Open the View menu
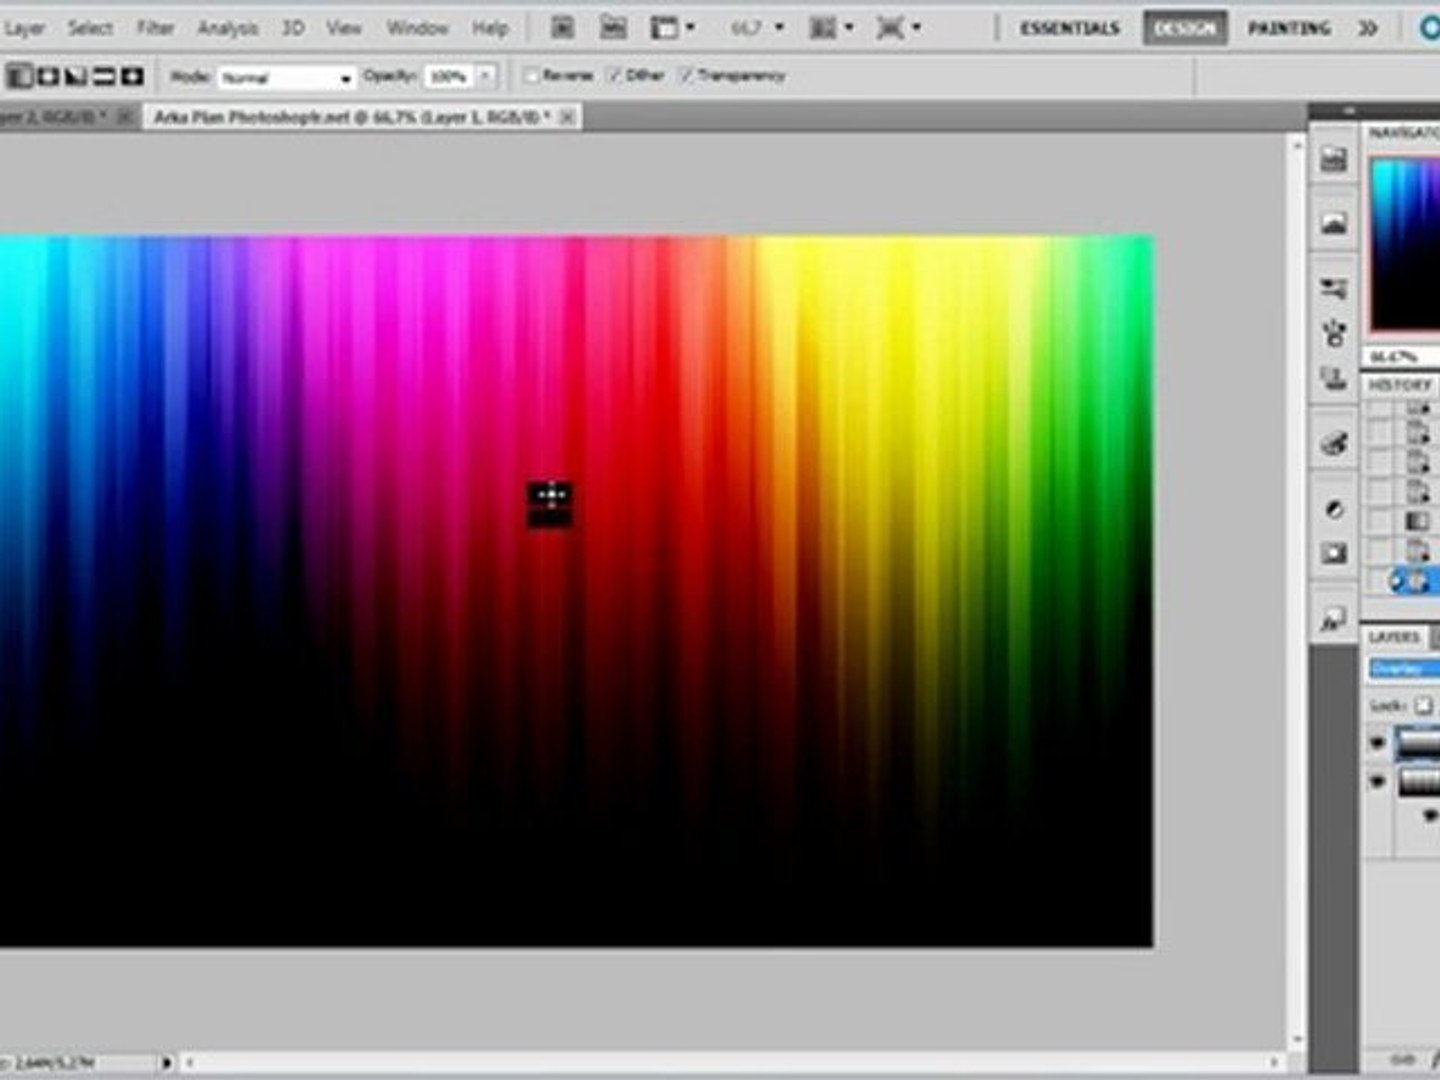This screenshot has height=1080, width=1440. pos(344,28)
